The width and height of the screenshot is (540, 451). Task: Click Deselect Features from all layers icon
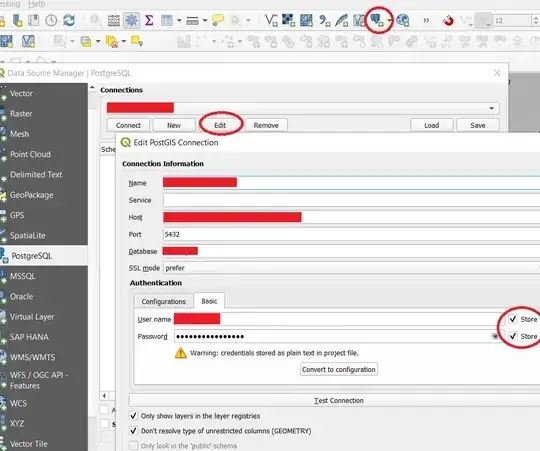tap(112, 42)
